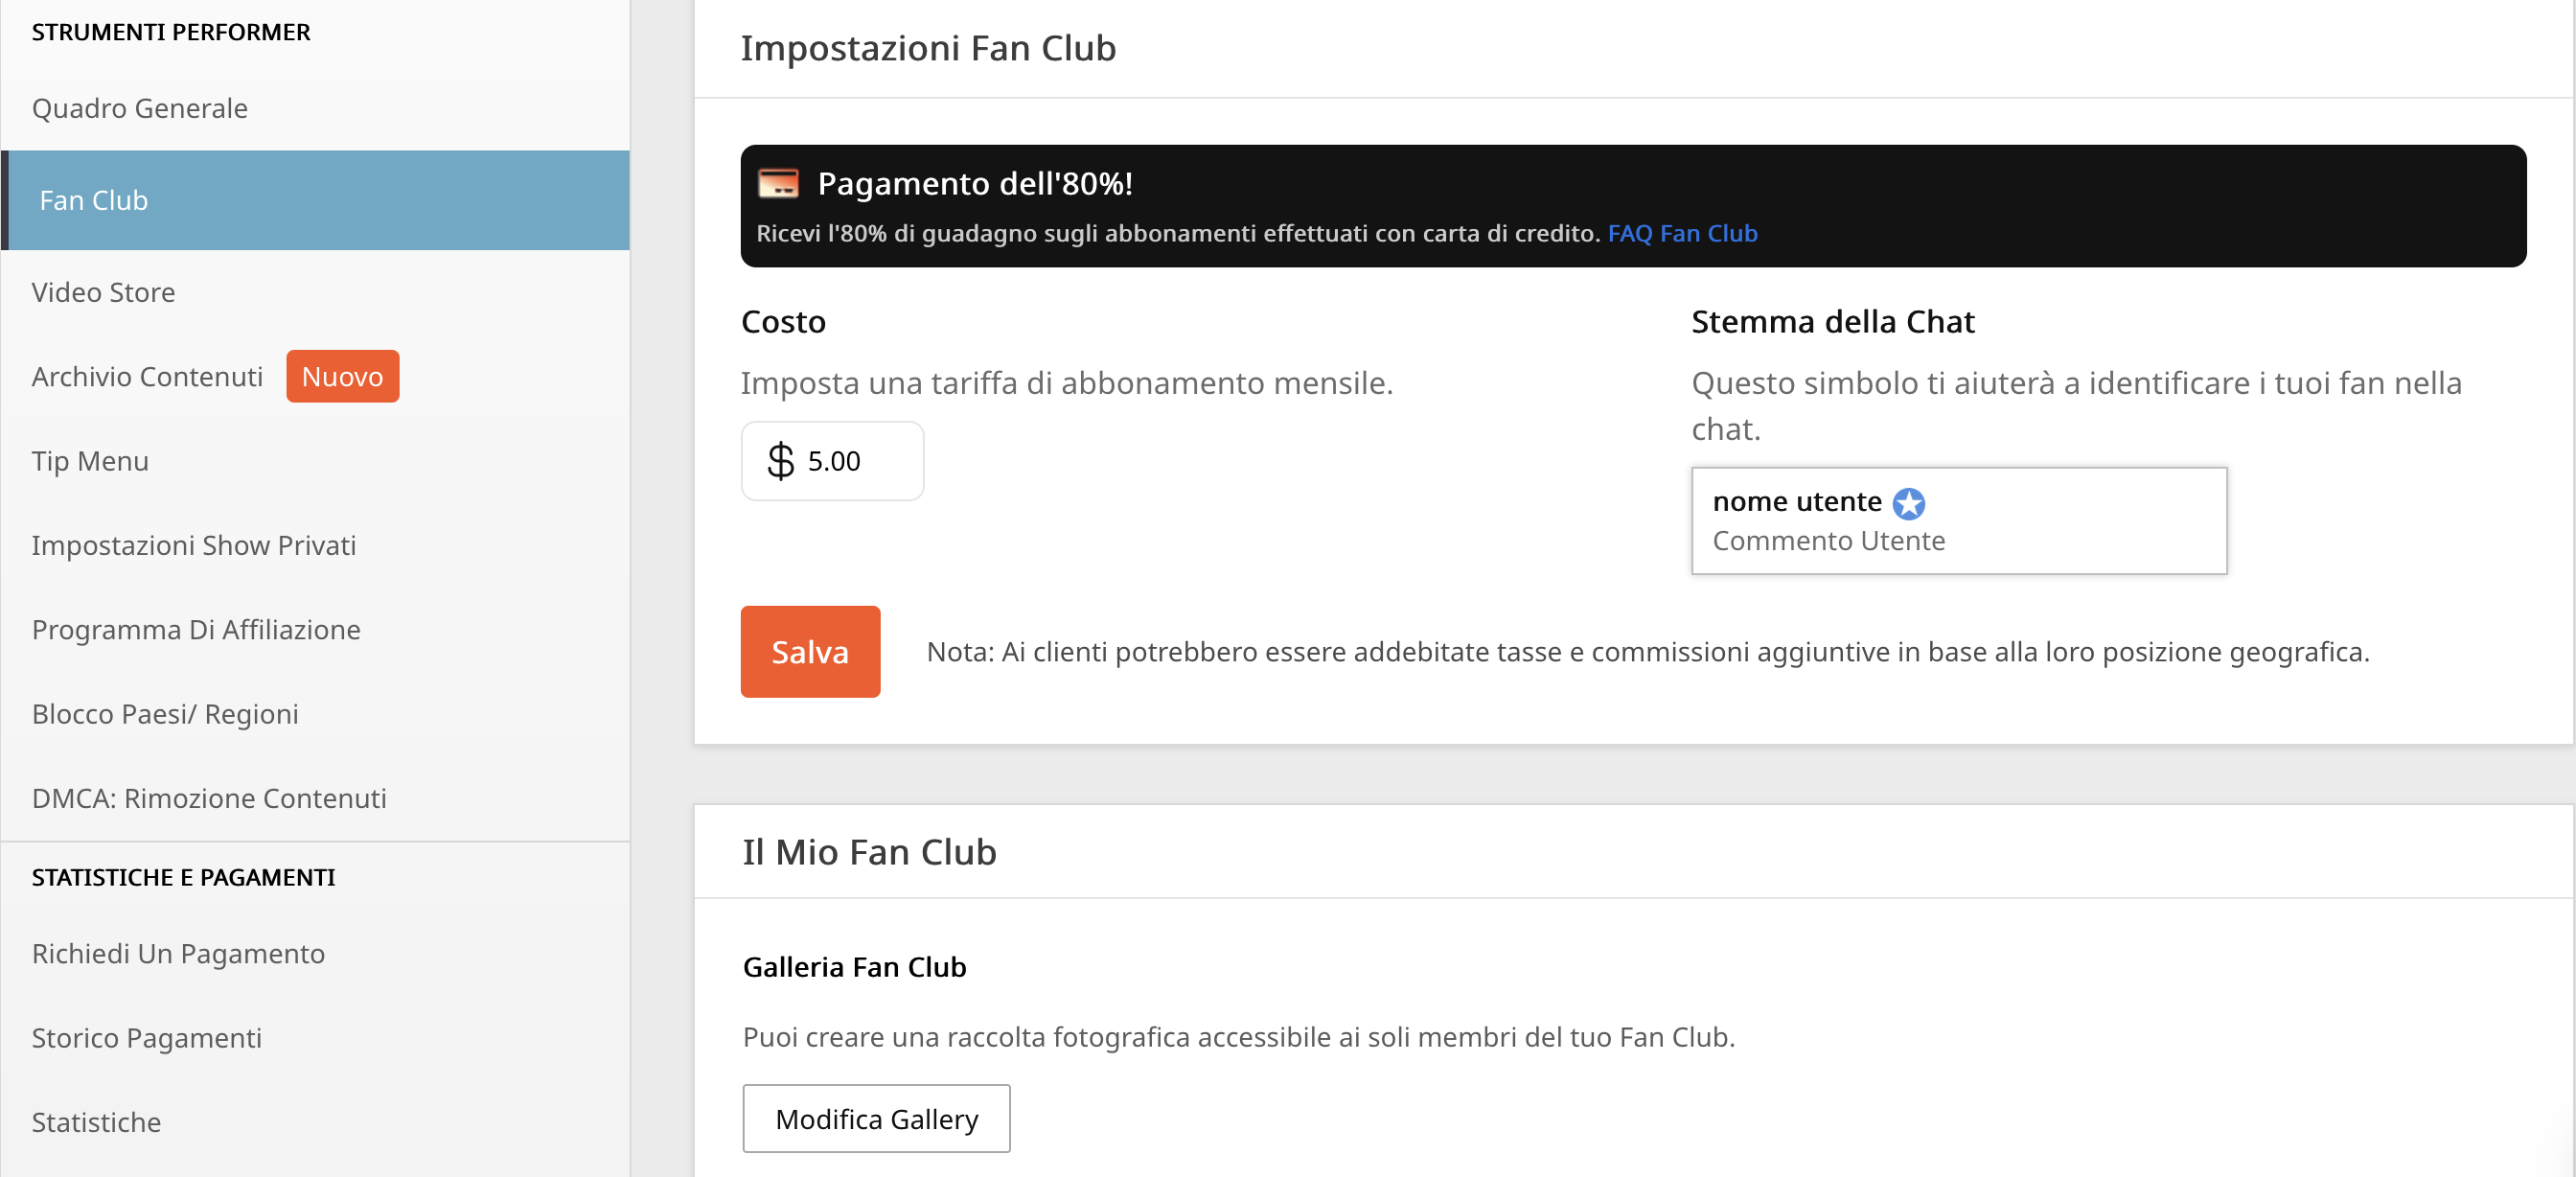Open Archivio Contenuti menu entry
Image resolution: width=2576 pixels, height=1177 pixels.
(x=147, y=376)
